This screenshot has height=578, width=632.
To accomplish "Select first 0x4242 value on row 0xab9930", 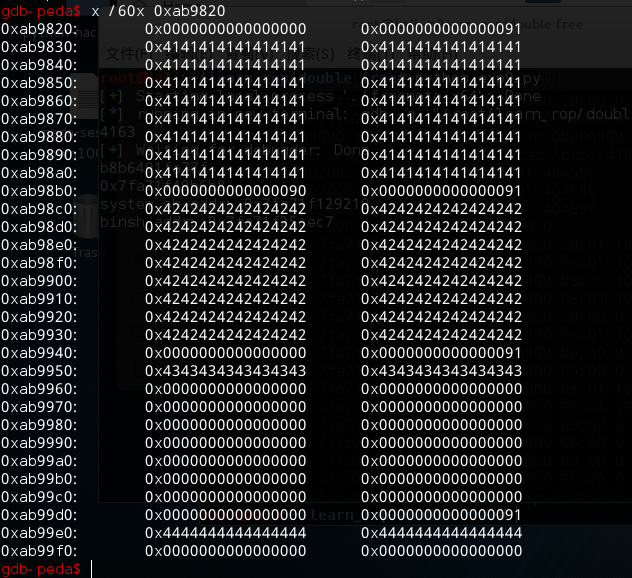I will [x=225, y=335].
